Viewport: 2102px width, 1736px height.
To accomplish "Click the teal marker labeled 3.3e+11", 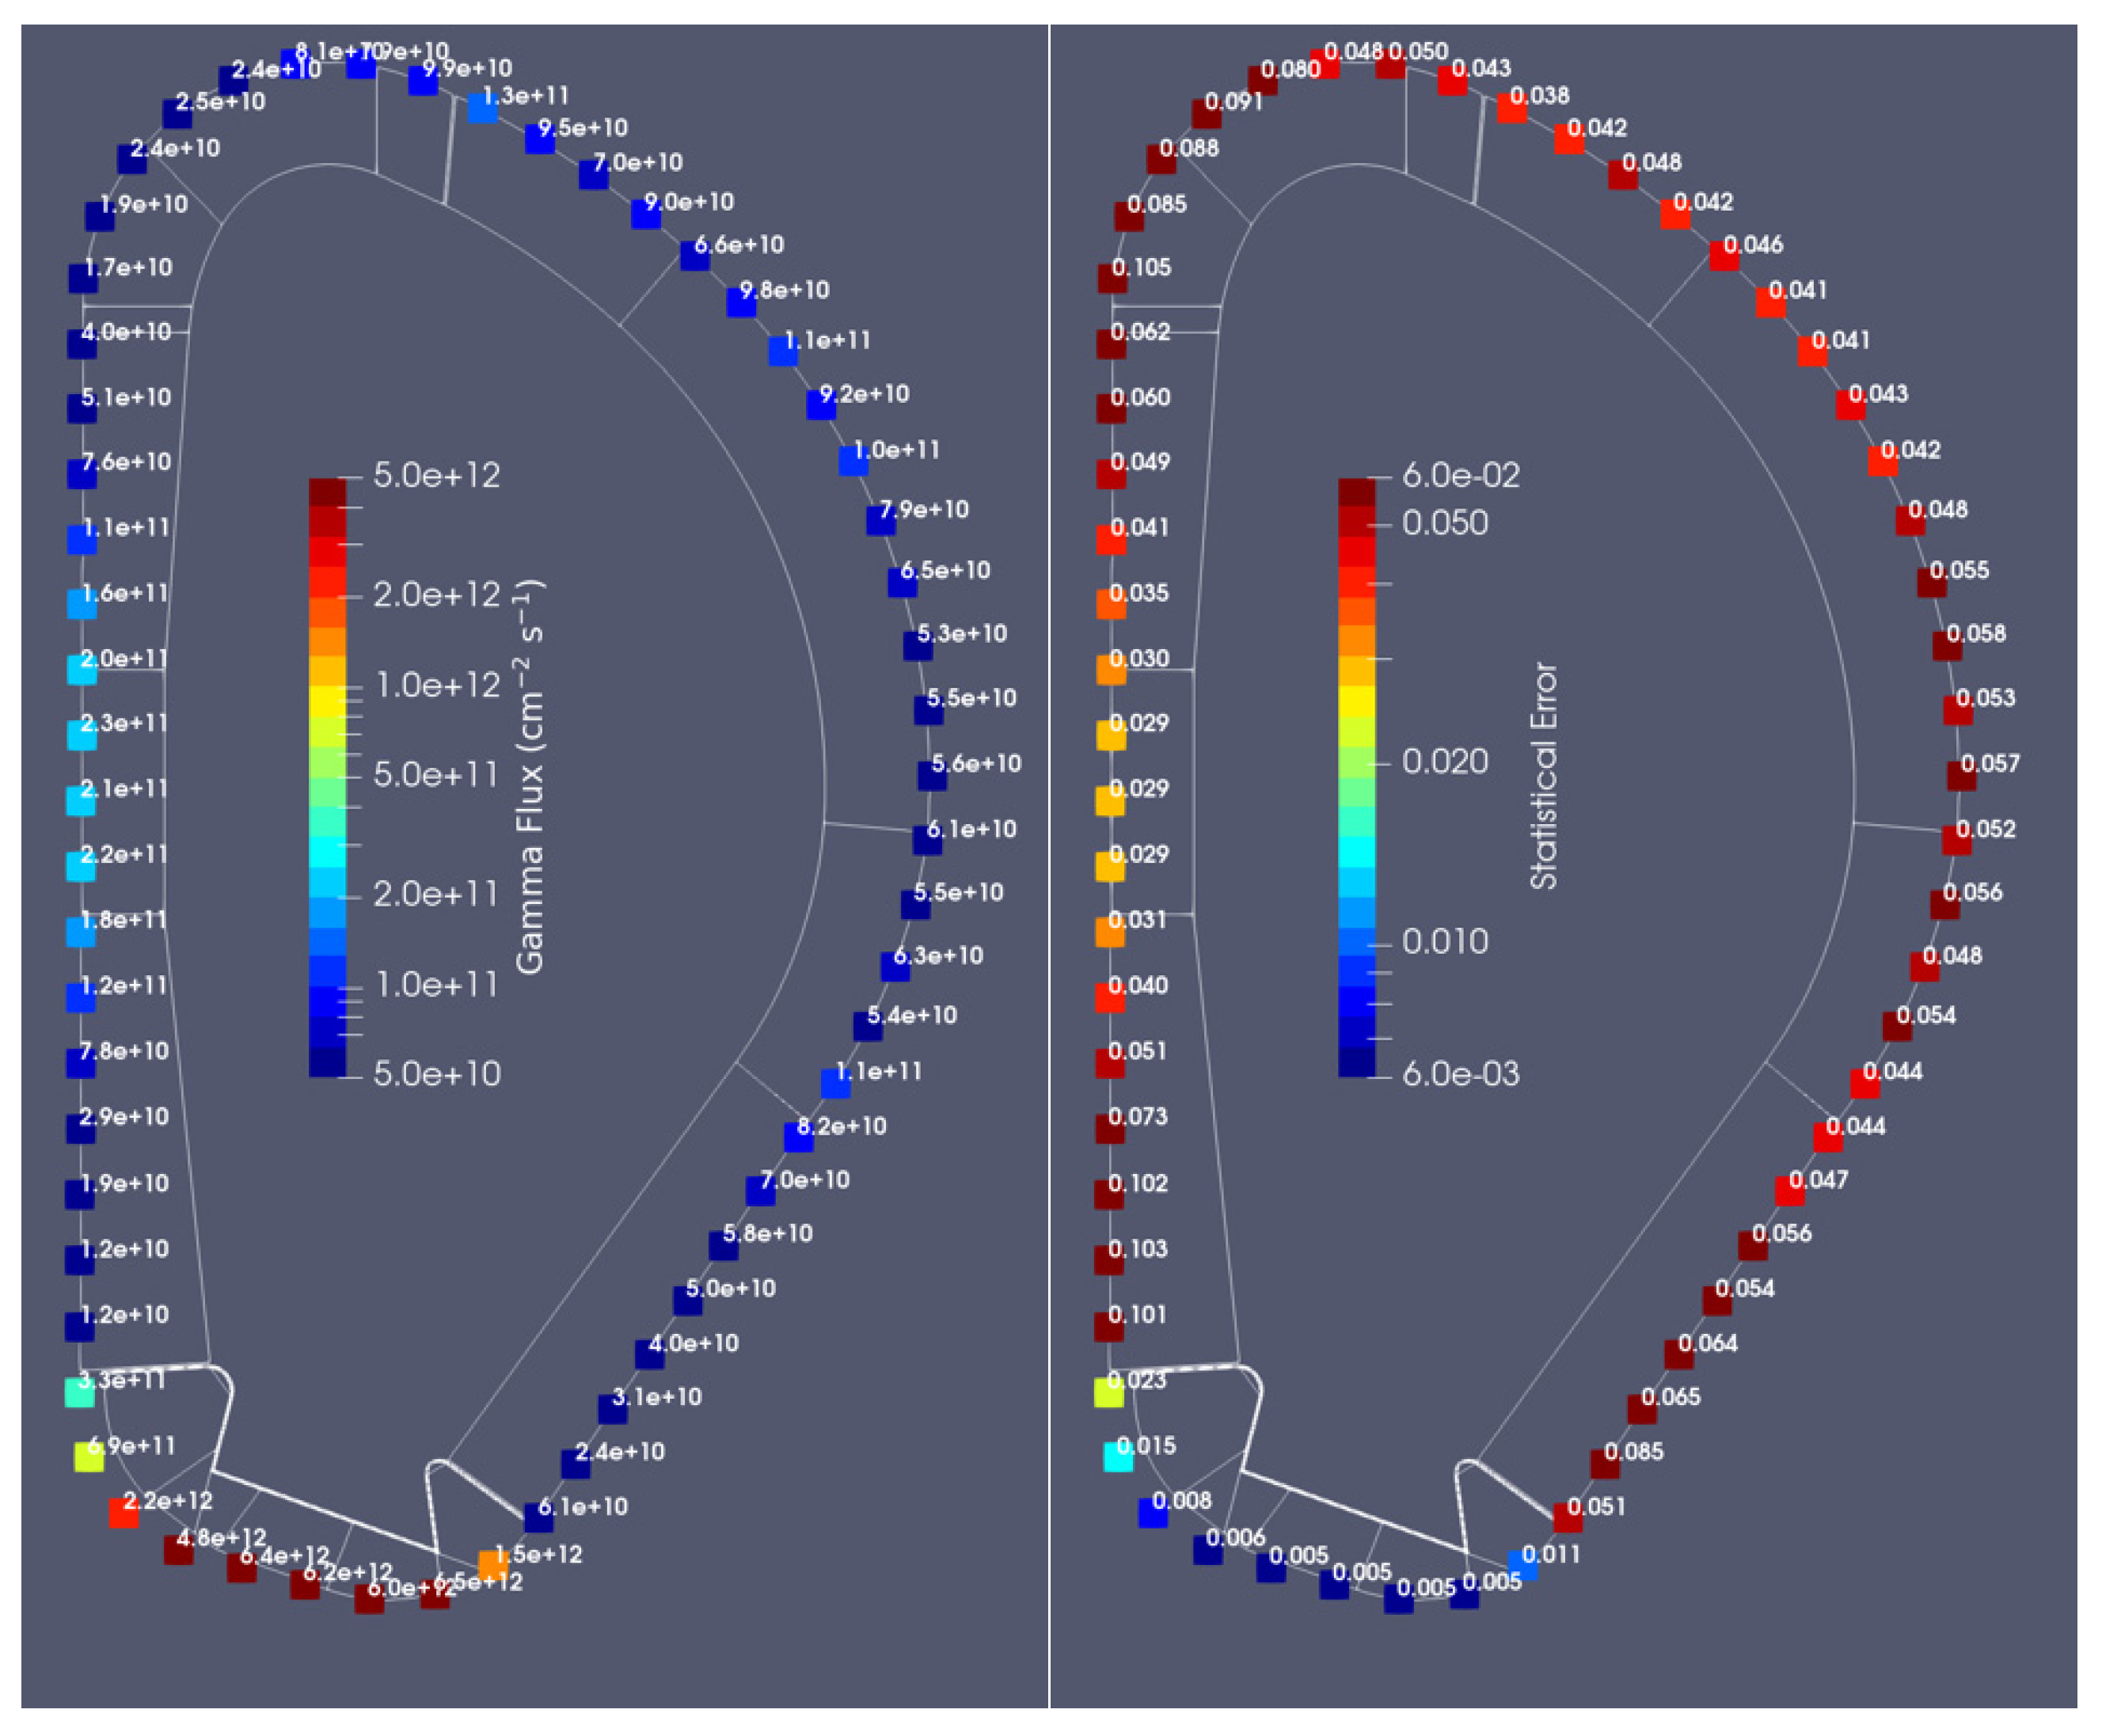I will point(80,1392).
